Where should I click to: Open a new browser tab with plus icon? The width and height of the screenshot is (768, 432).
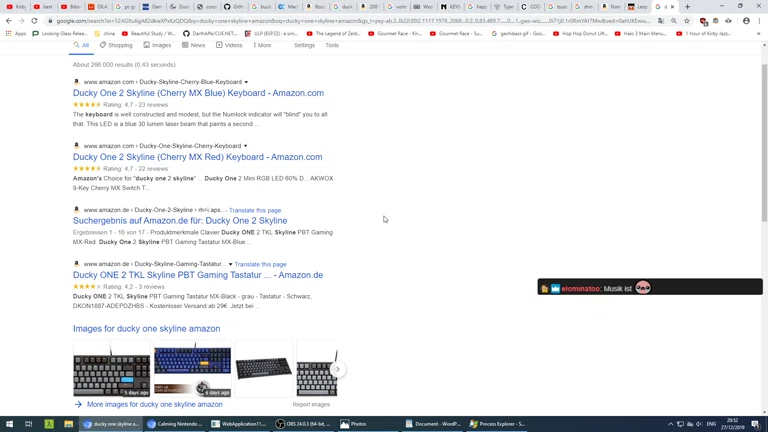[687, 7]
